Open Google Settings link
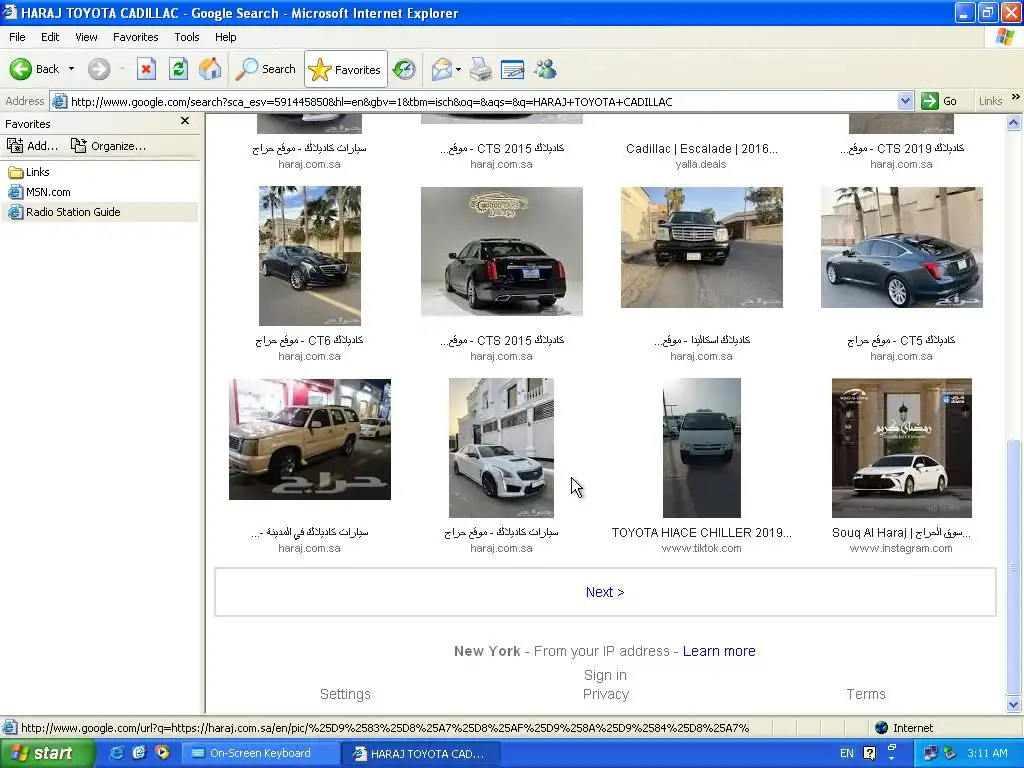 [345, 694]
